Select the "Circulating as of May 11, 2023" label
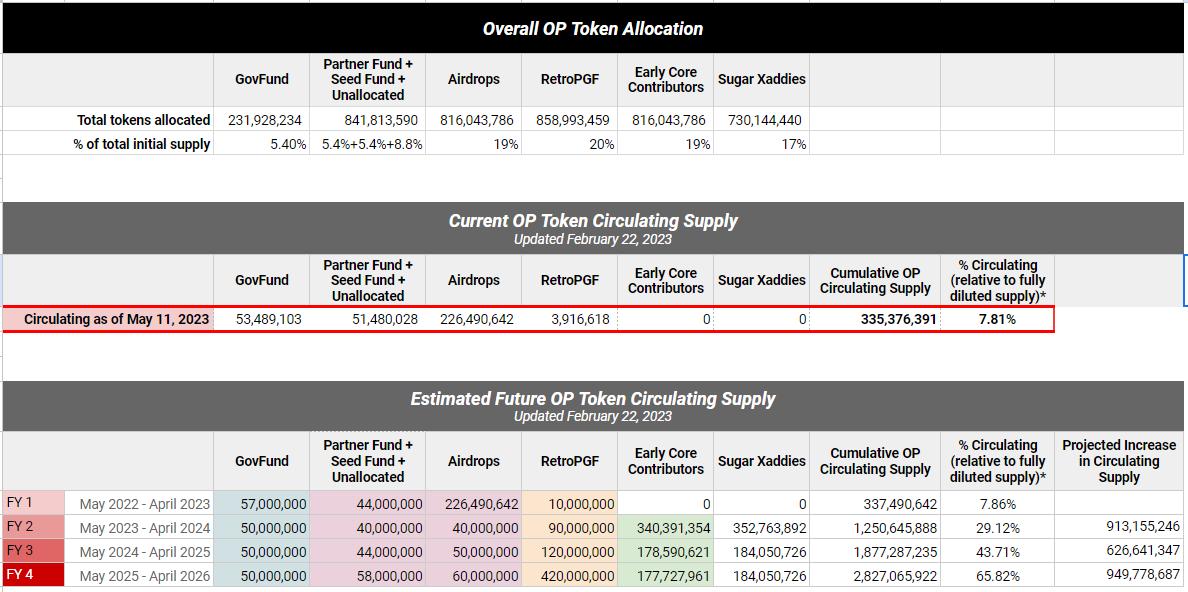The height and width of the screenshot is (592, 1188). pos(117,319)
